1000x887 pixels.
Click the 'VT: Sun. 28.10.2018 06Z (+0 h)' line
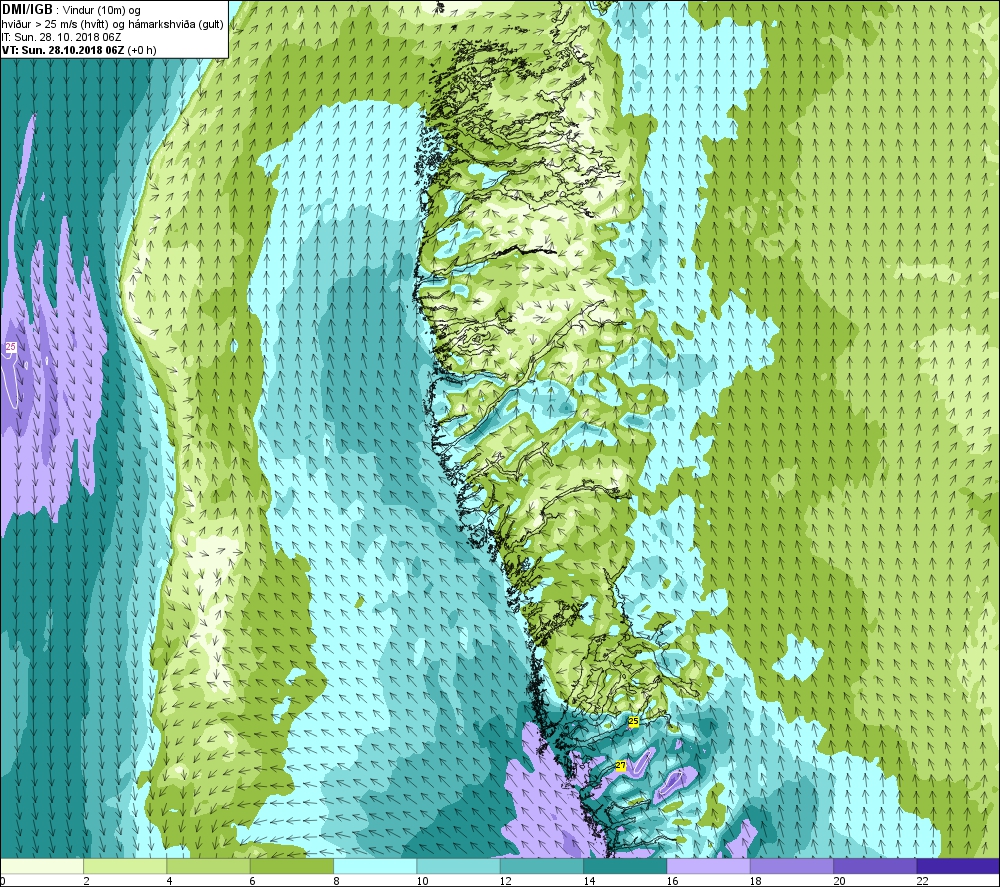pyautogui.click(x=78, y=50)
